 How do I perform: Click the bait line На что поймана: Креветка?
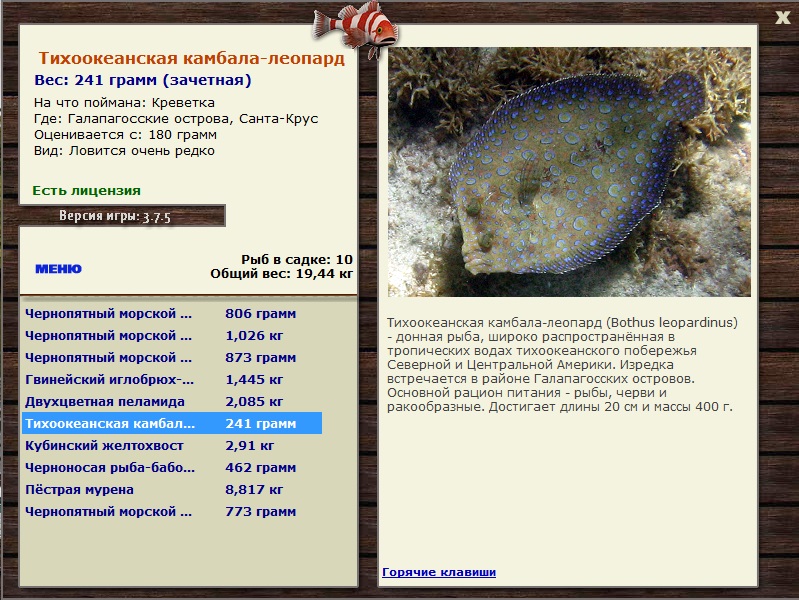124,102
